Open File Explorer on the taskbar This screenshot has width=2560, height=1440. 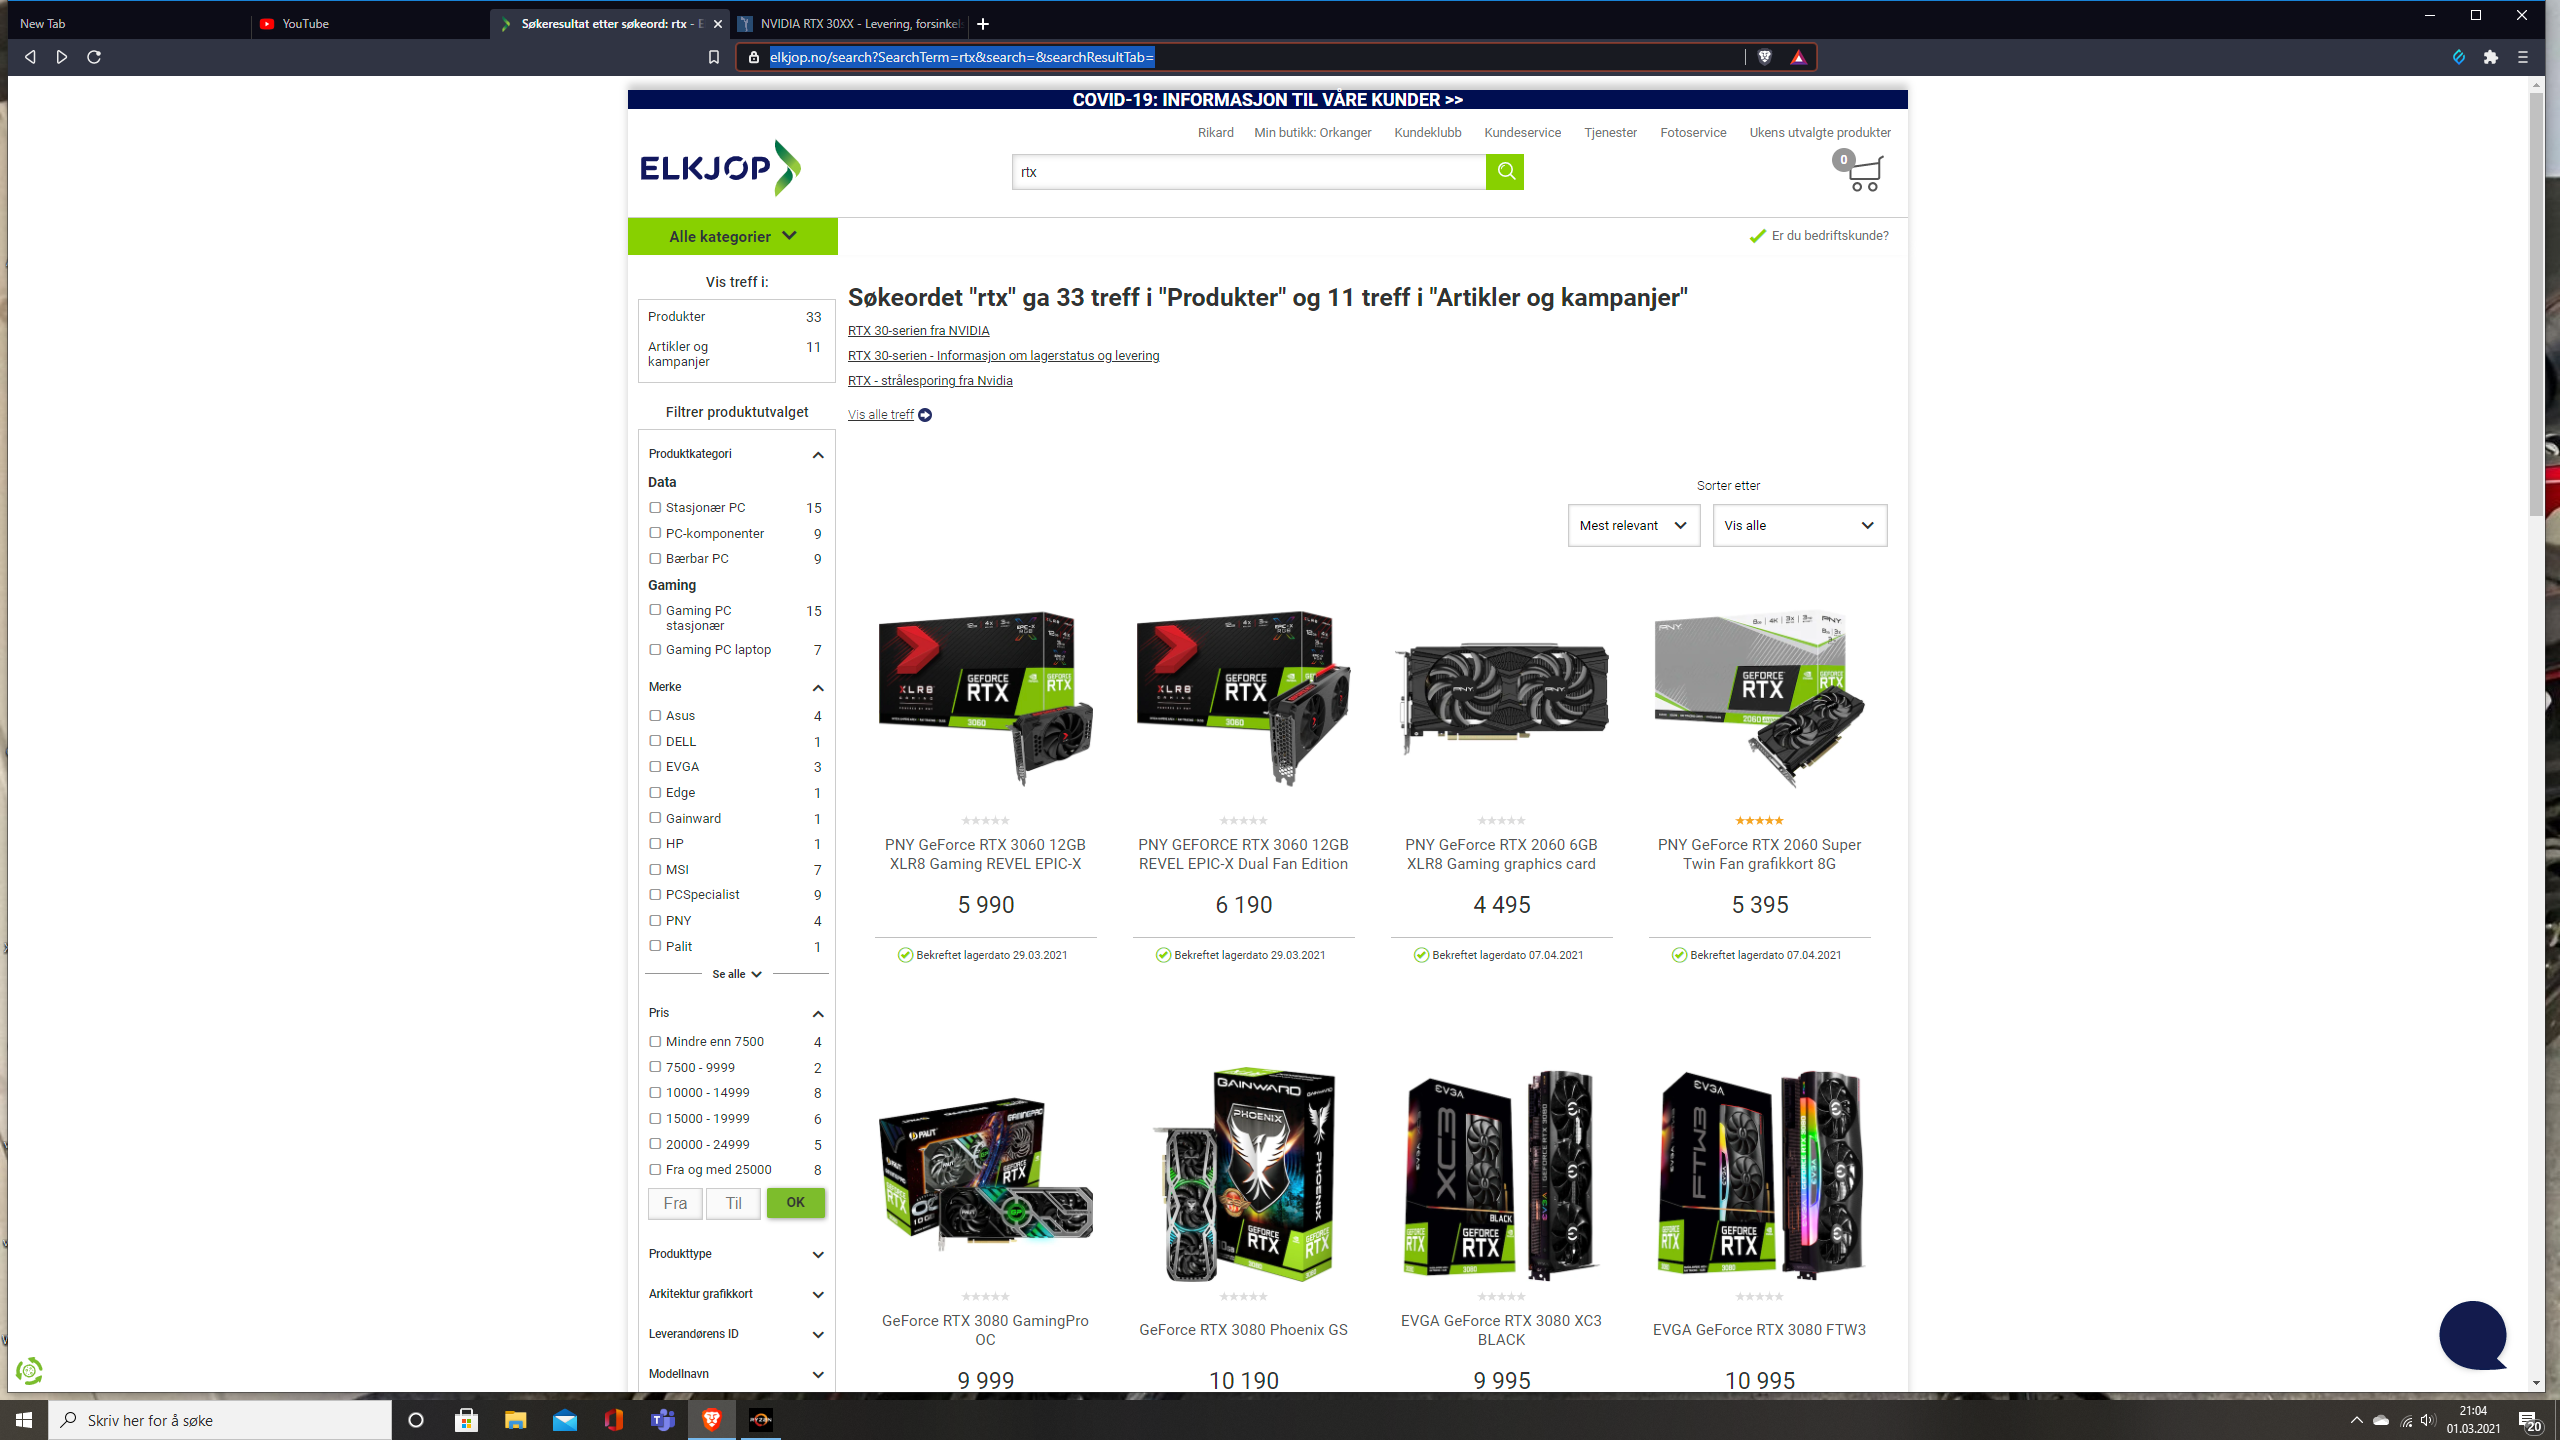point(515,1420)
